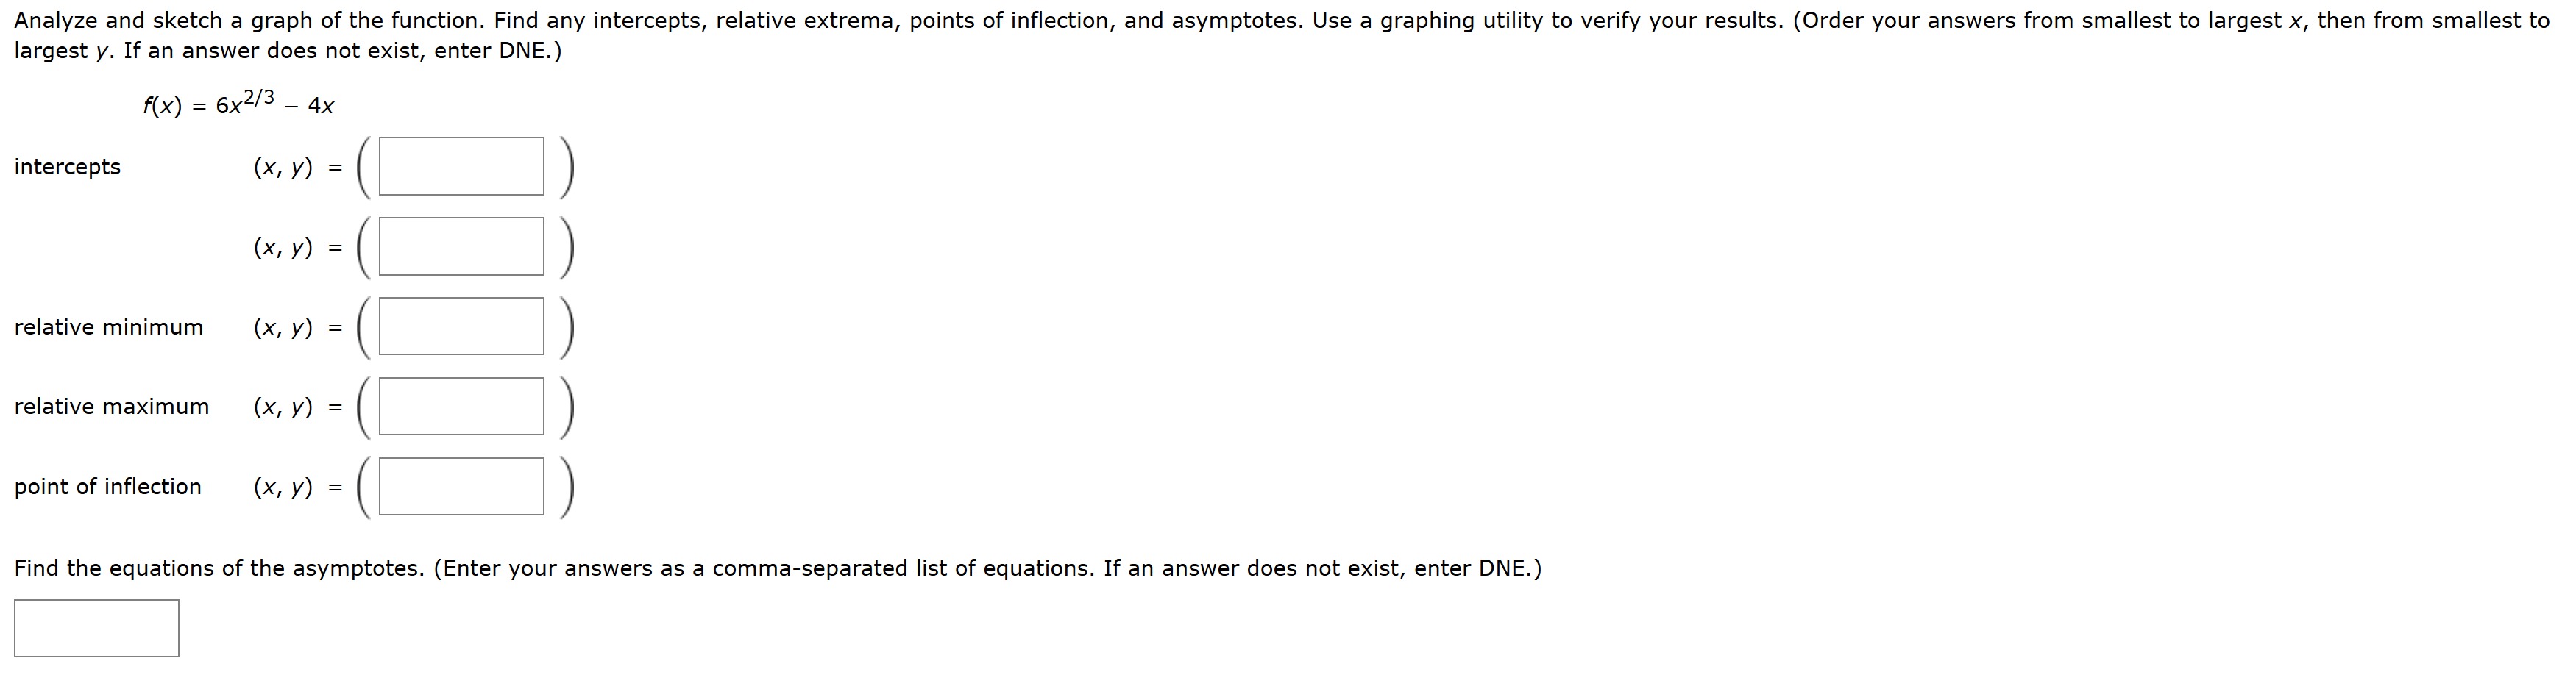This screenshot has height=686, width=2576.
Task: Click the "relative minimum" label
Action: [108, 327]
